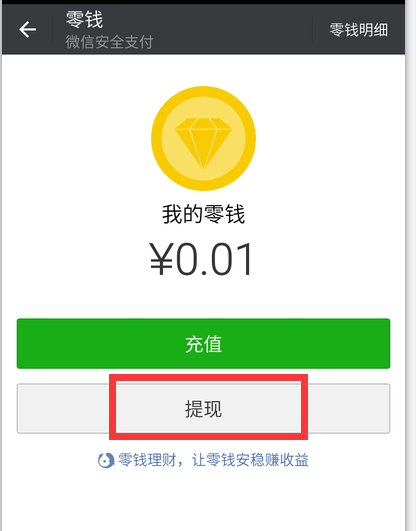Tap the black status bar strip
This screenshot has height=531, width=416.
click(x=203, y=2)
